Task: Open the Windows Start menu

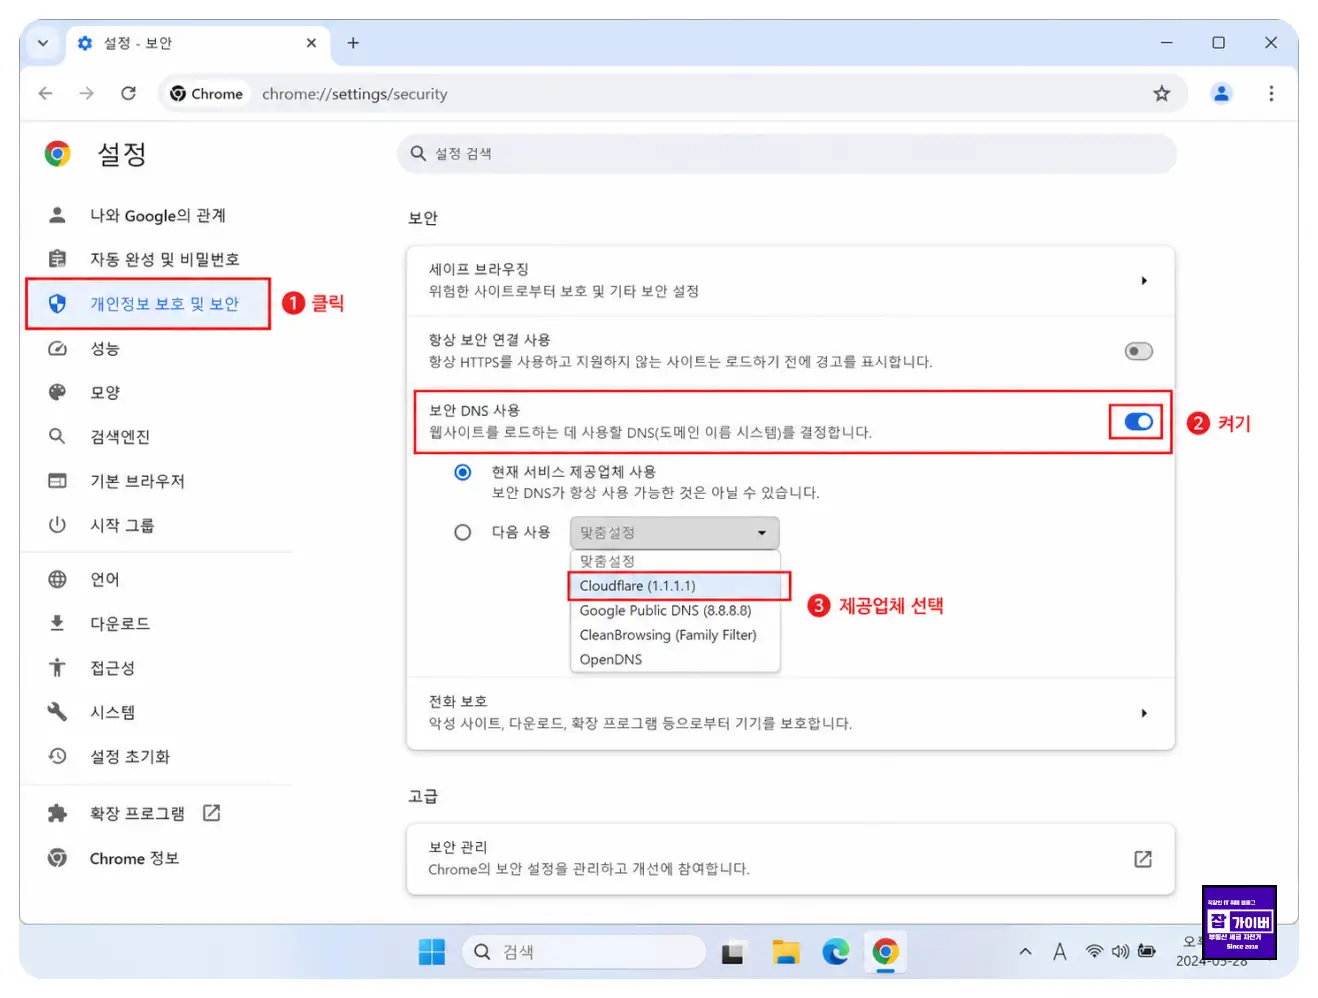Action: pyautogui.click(x=432, y=952)
